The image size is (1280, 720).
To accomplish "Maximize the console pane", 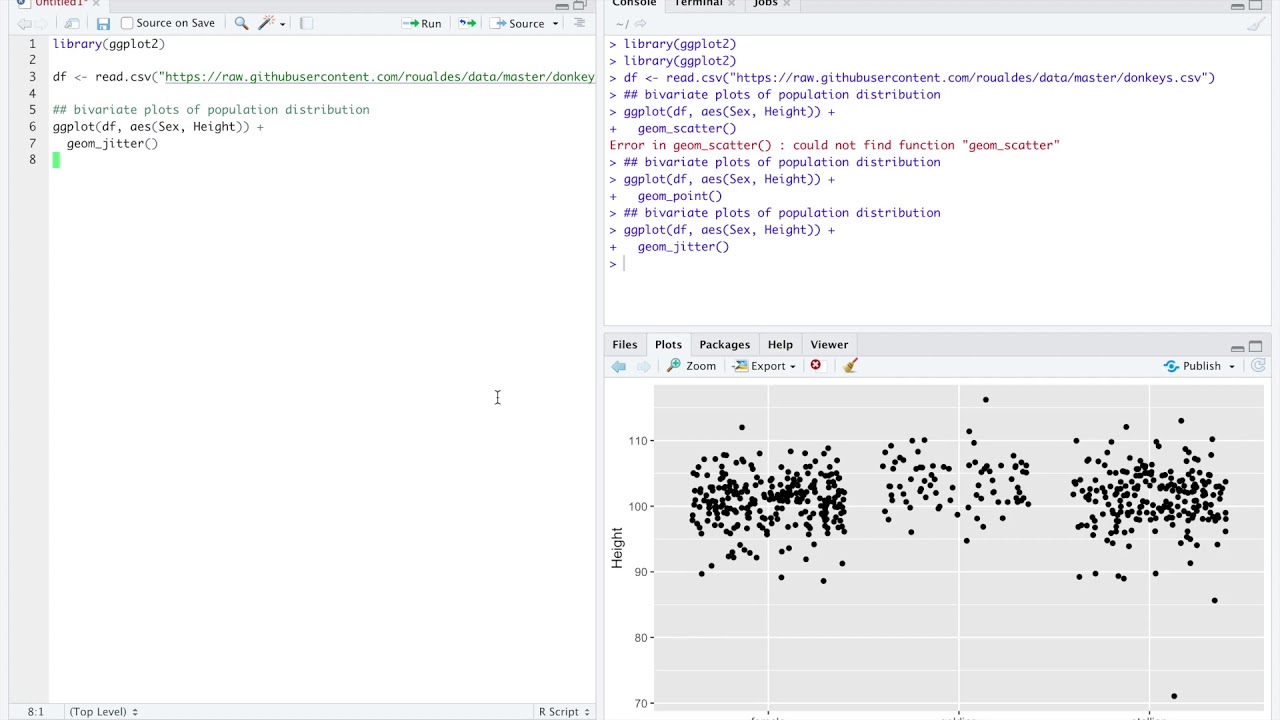I will [x=1256, y=5].
